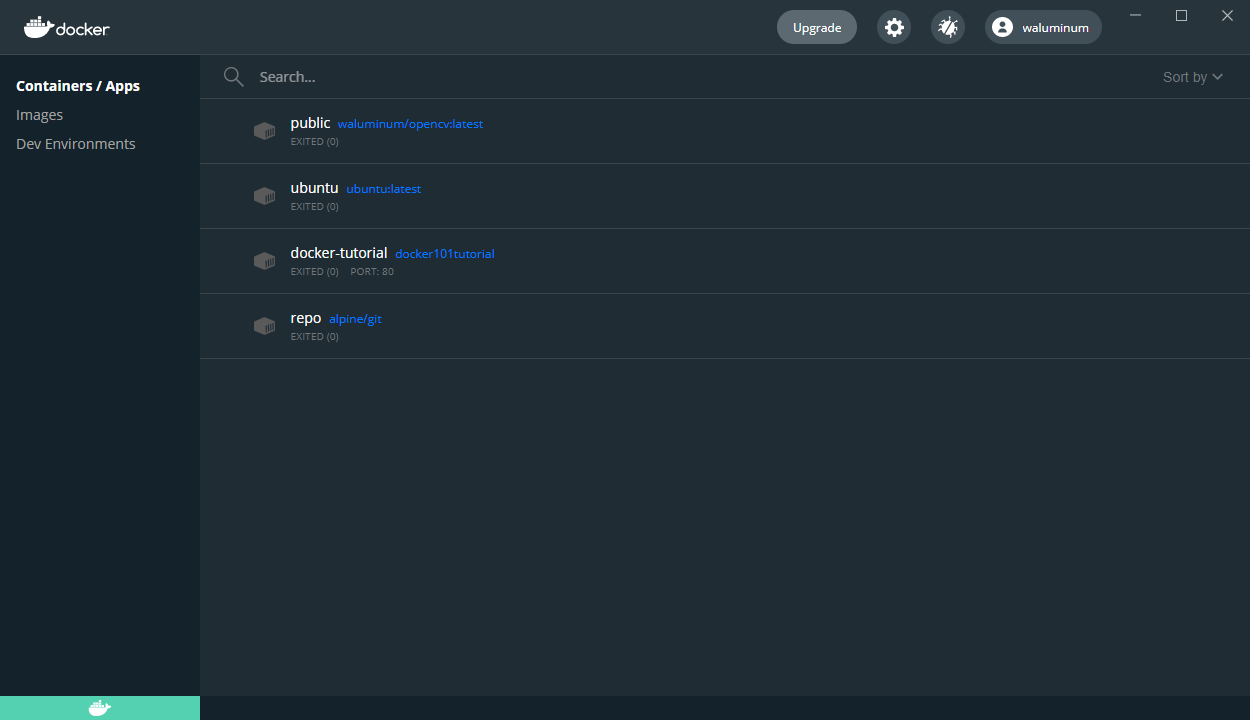
Task: Select the docker-tutorial container name
Action: click(x=339, y=253)
